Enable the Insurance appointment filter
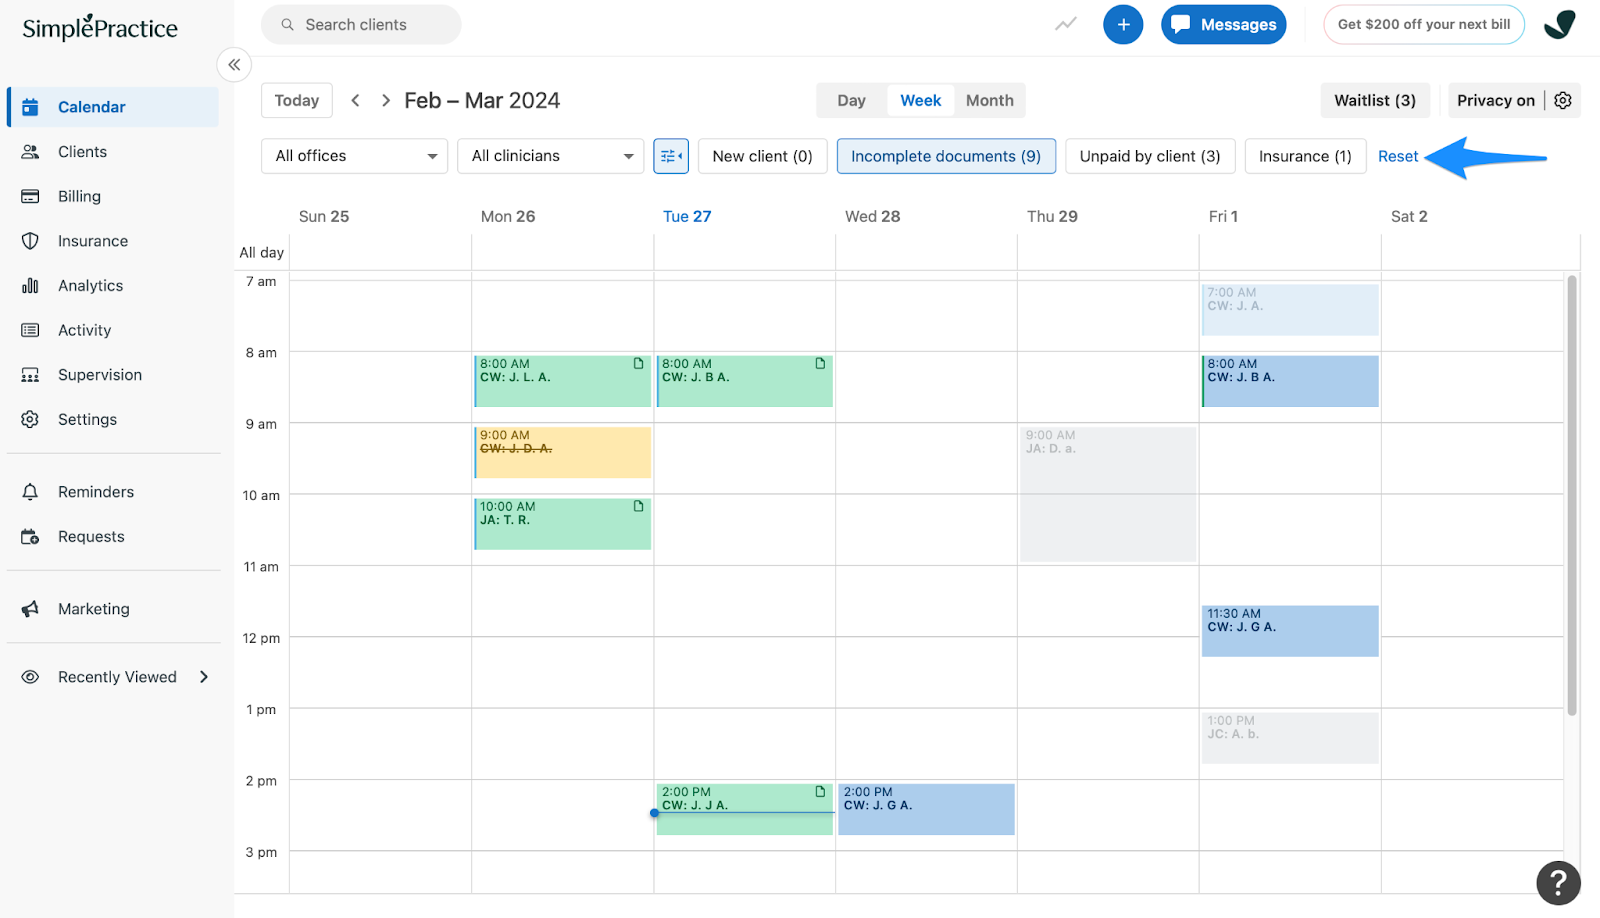This screenshot has height=918, width=1600. (1304, 156)
